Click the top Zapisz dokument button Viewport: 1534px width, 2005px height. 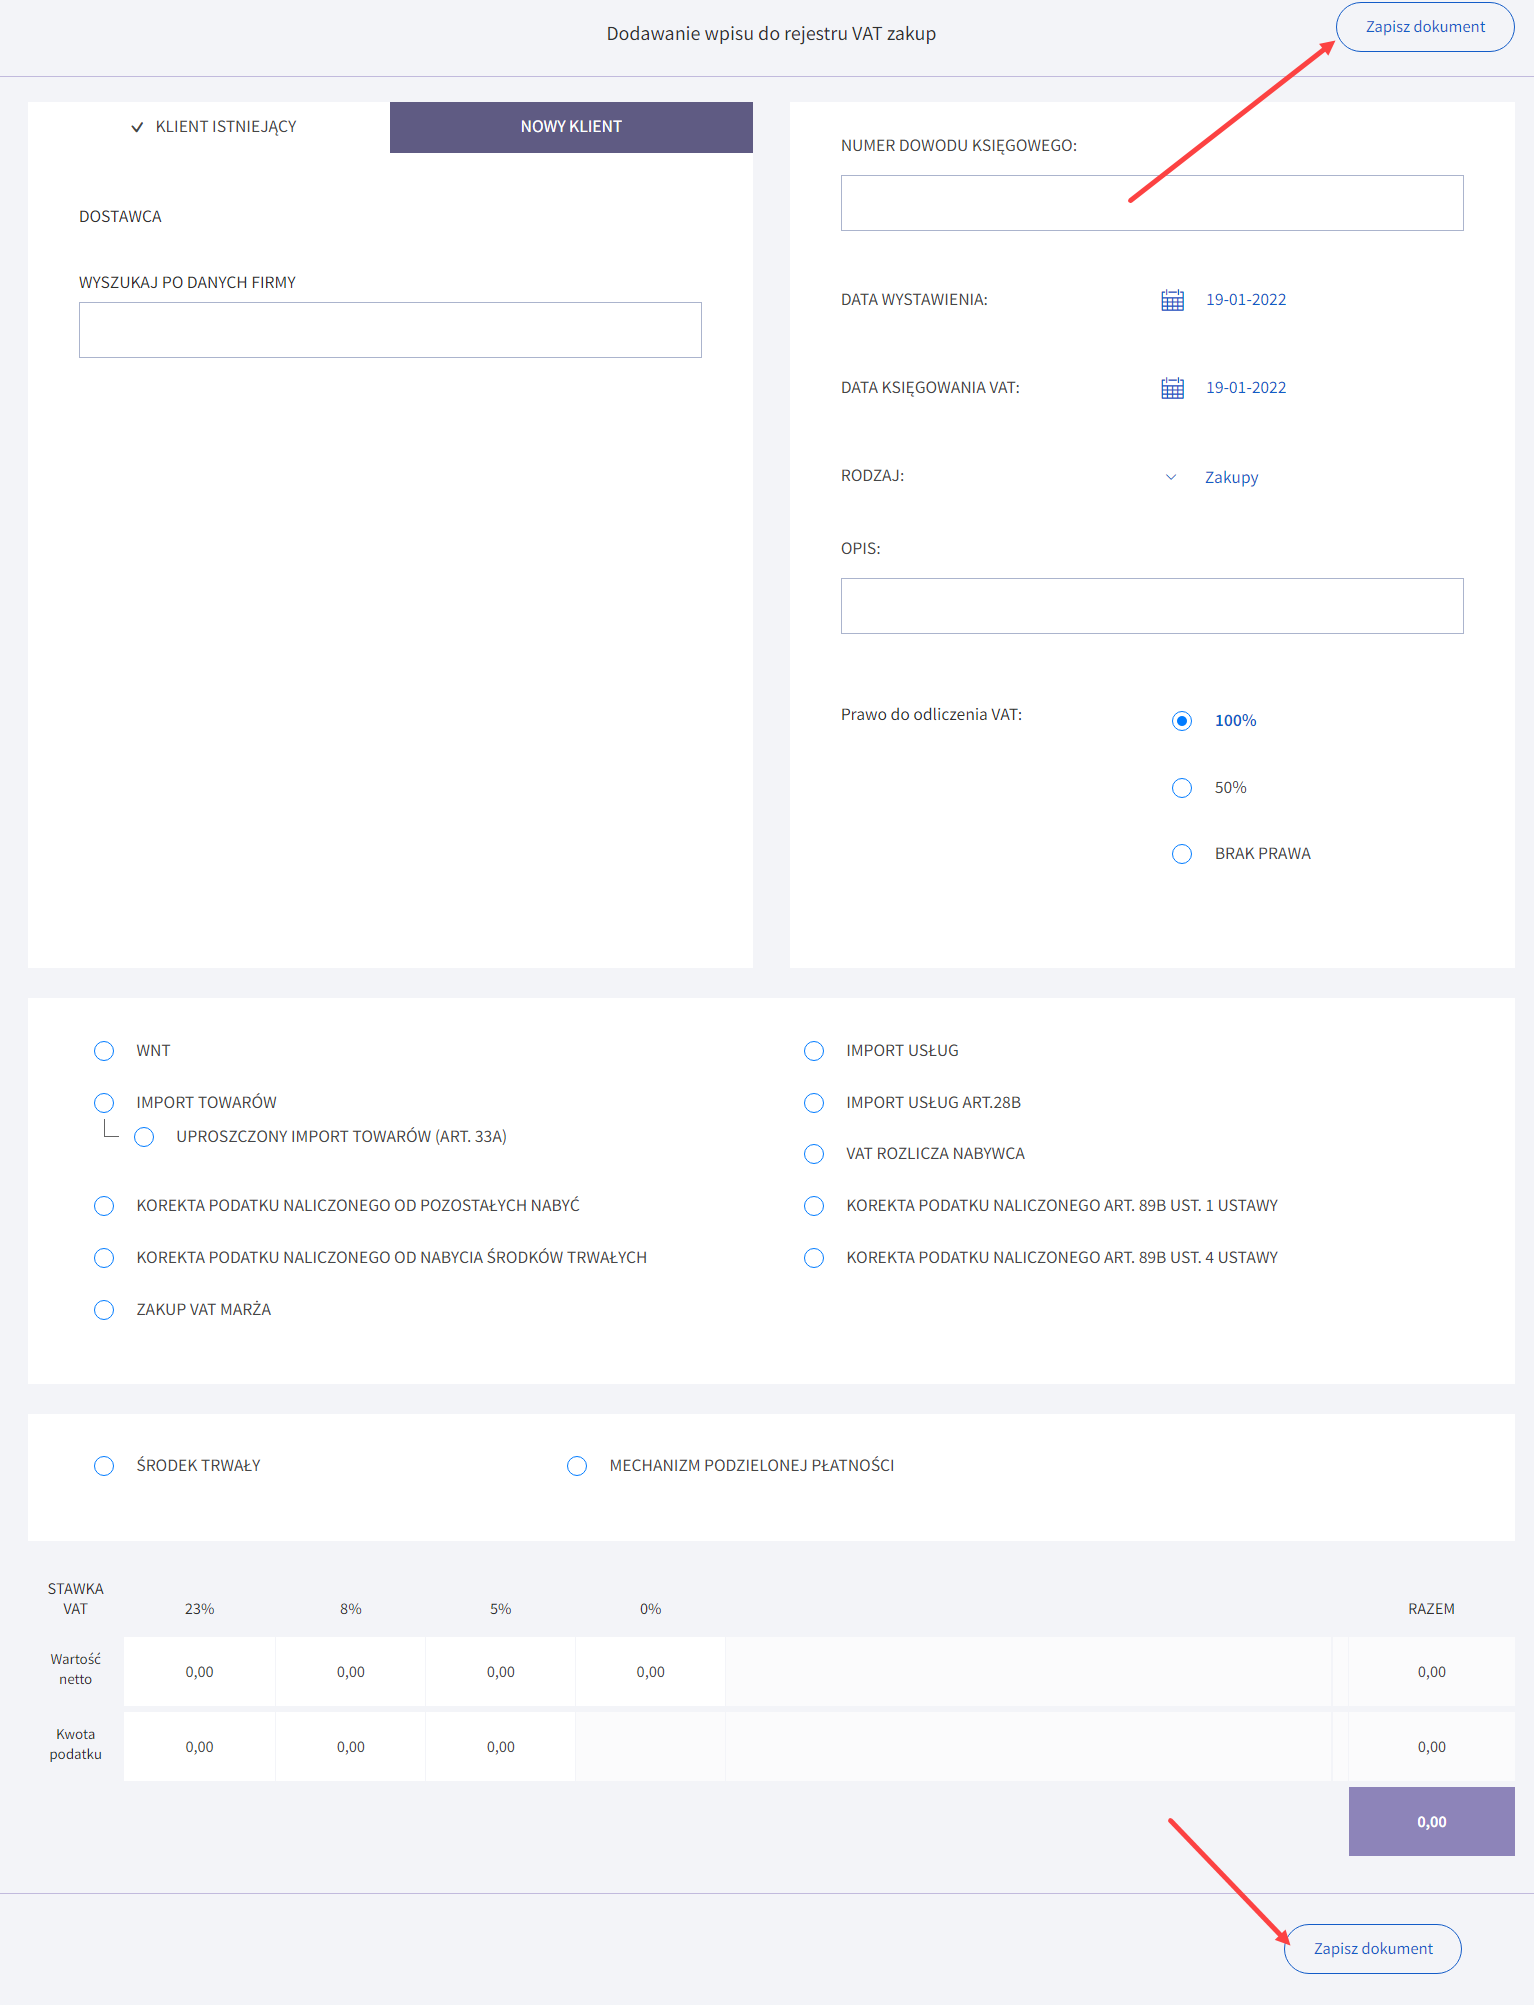coord(1425,27)
